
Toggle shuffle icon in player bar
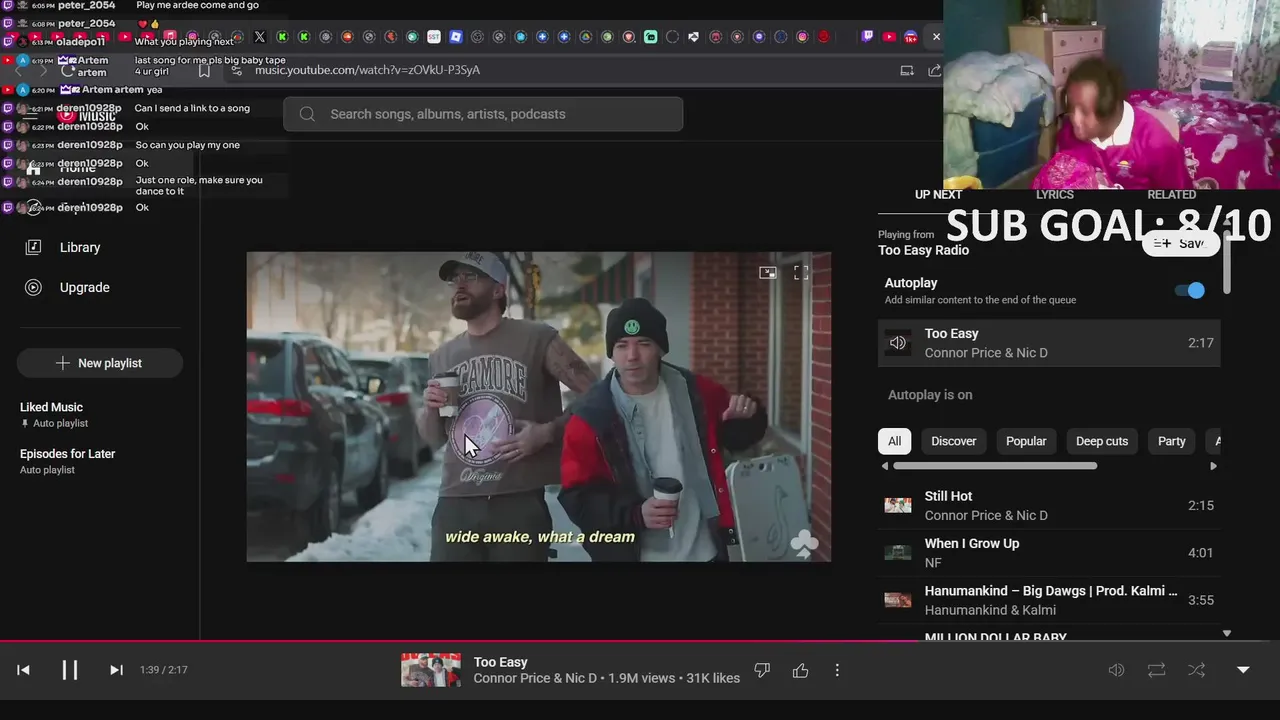coord(1196,670)
